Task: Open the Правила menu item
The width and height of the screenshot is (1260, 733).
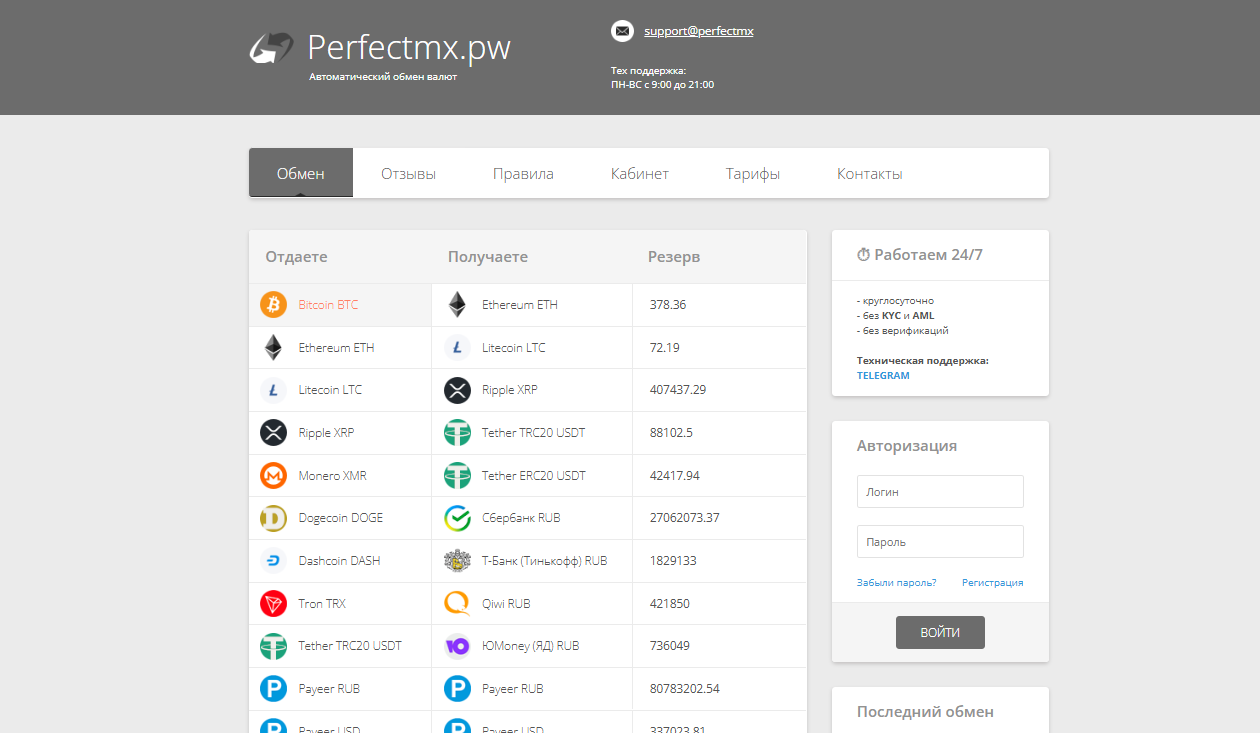Action: click(523, 174)
